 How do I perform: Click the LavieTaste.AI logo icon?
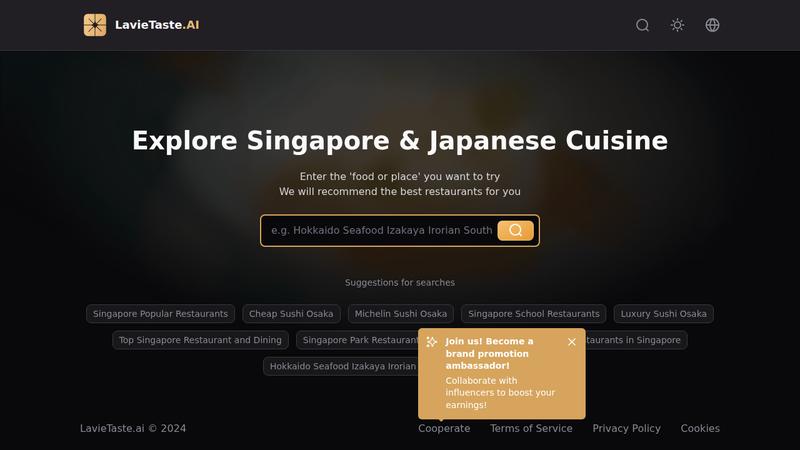pos(95,25)
